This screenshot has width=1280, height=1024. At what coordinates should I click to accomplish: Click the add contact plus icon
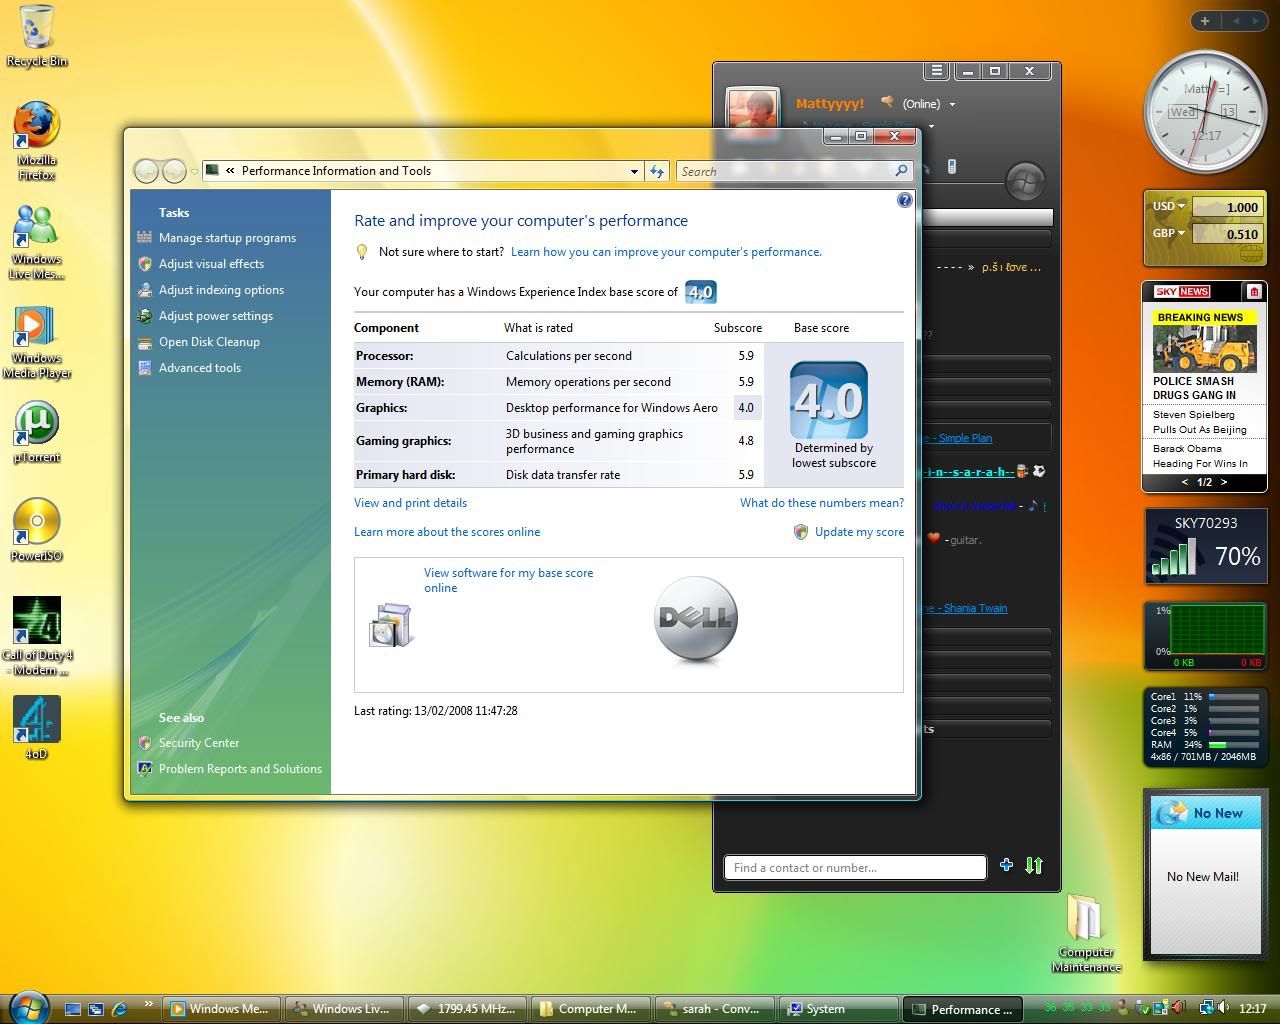point(1006,865)
